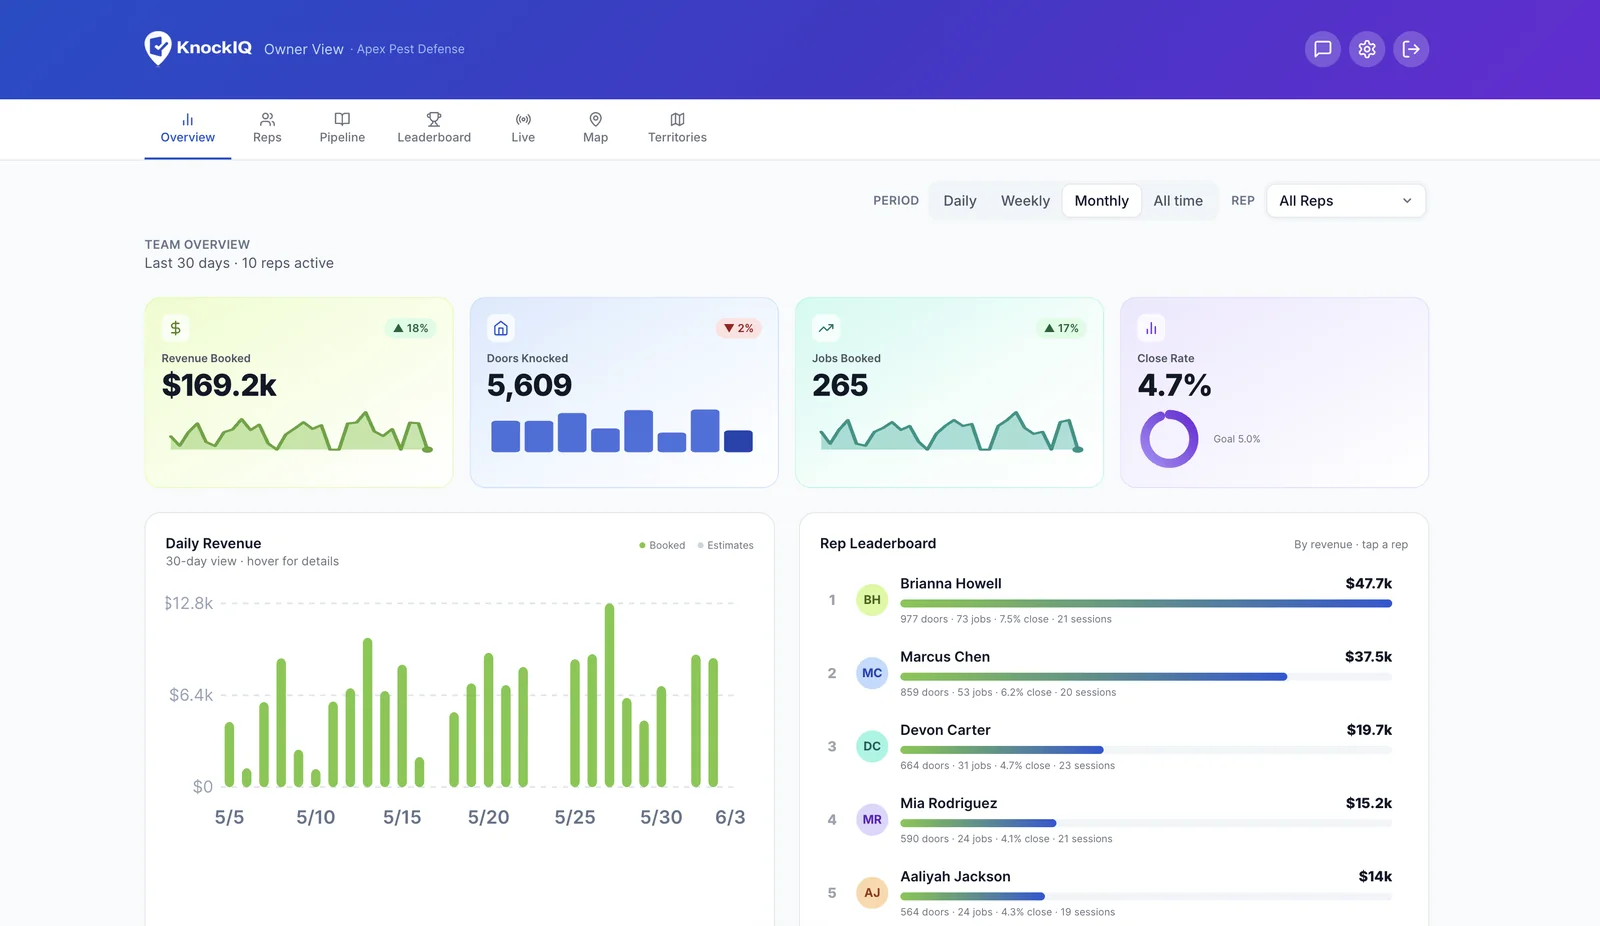Click the Revenue Booked sparkline chart
The image size is (1600, 926).
pos(300,432)
